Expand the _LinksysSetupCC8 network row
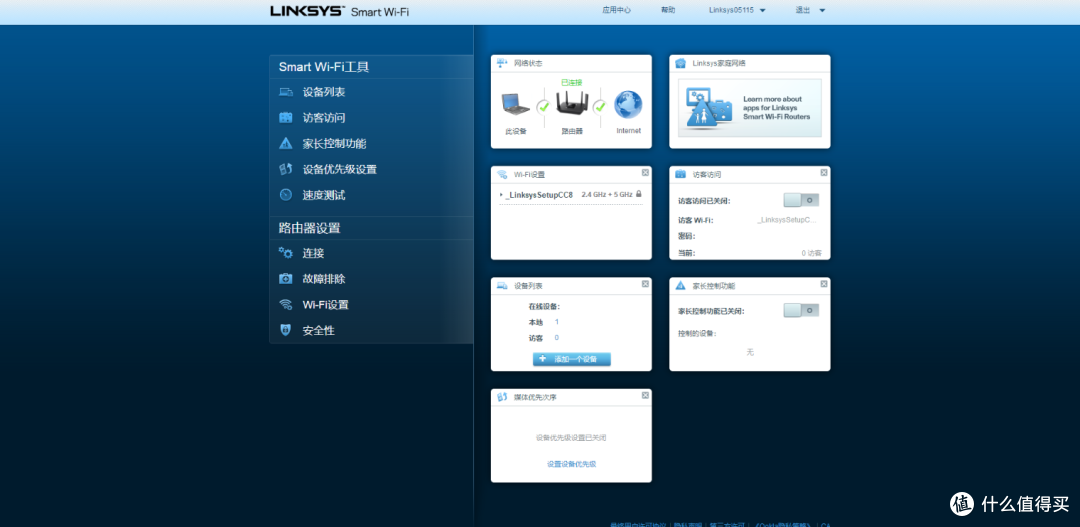 [x=571, y=195]
